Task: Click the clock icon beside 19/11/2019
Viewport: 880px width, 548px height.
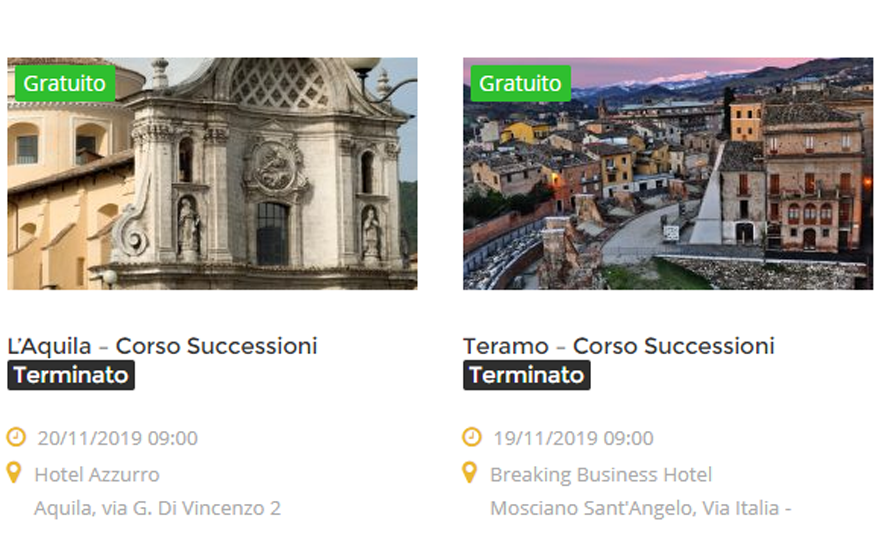Action: [472, 437]
